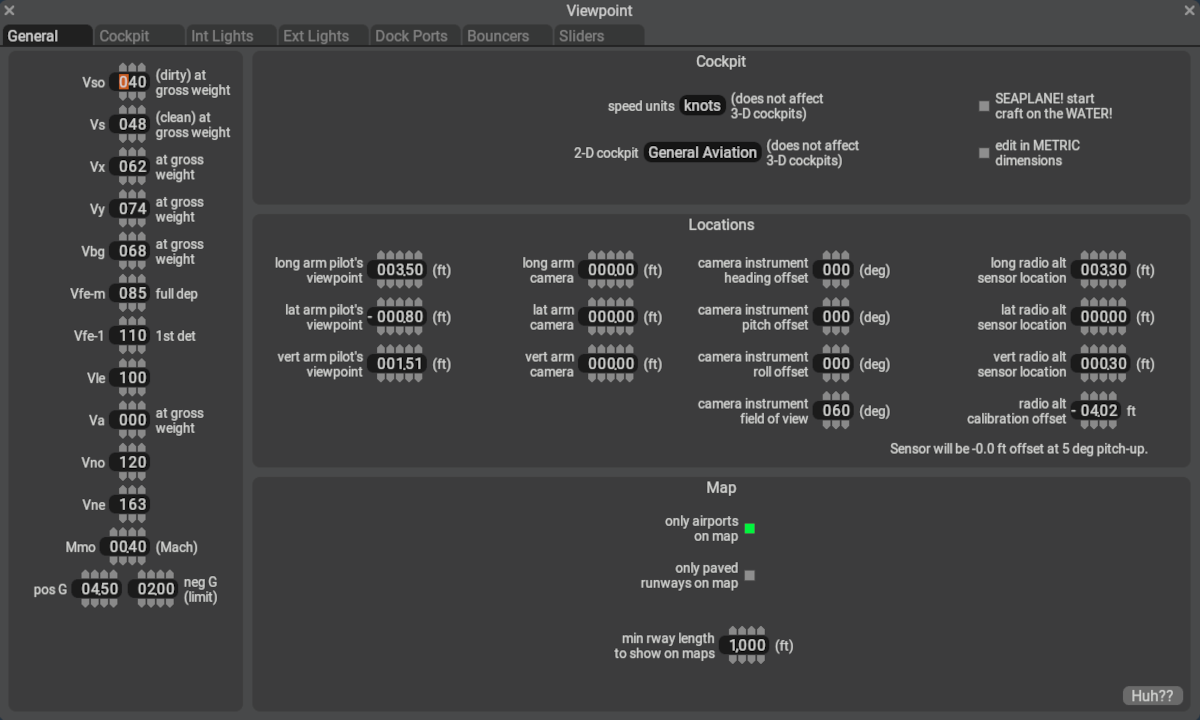Click the camera instrument field of view value
This screenshot has width=1200, height=720.
click(x=835, y=411)
